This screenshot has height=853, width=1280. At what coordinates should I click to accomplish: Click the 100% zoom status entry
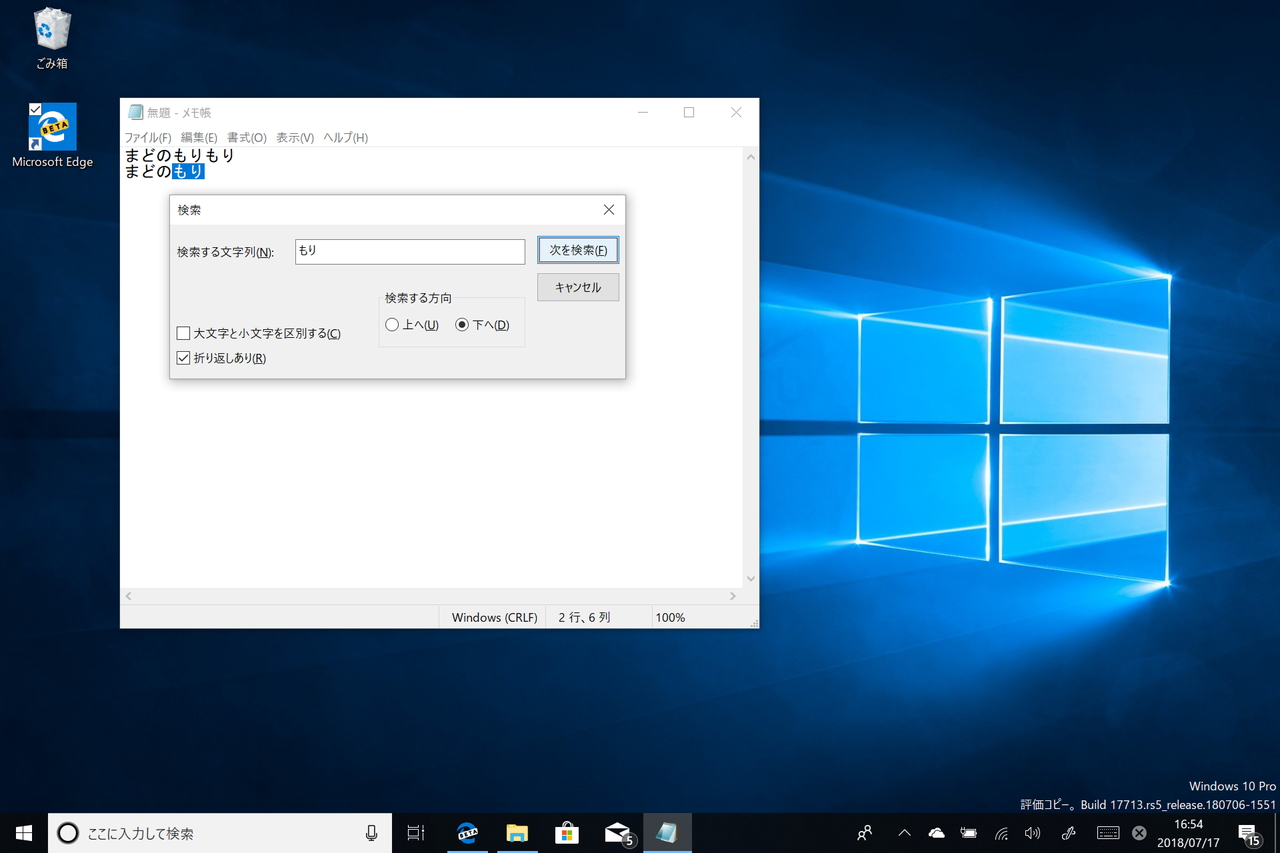(x=670, y=618)
